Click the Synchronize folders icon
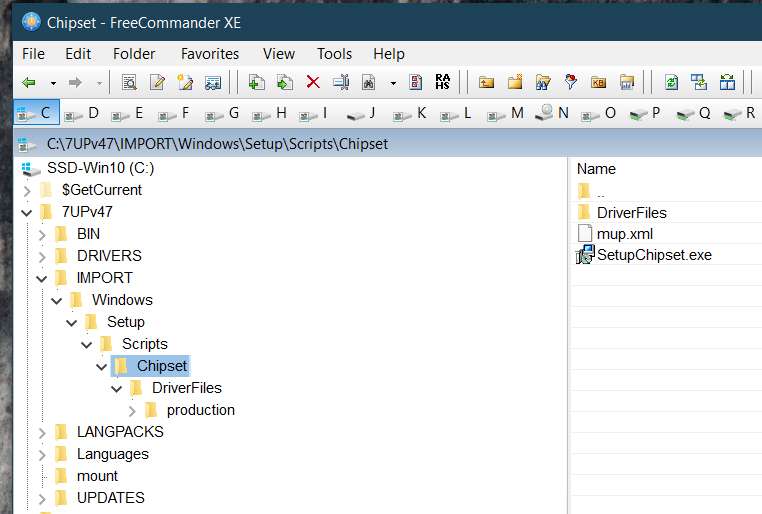 coord(699,82)
